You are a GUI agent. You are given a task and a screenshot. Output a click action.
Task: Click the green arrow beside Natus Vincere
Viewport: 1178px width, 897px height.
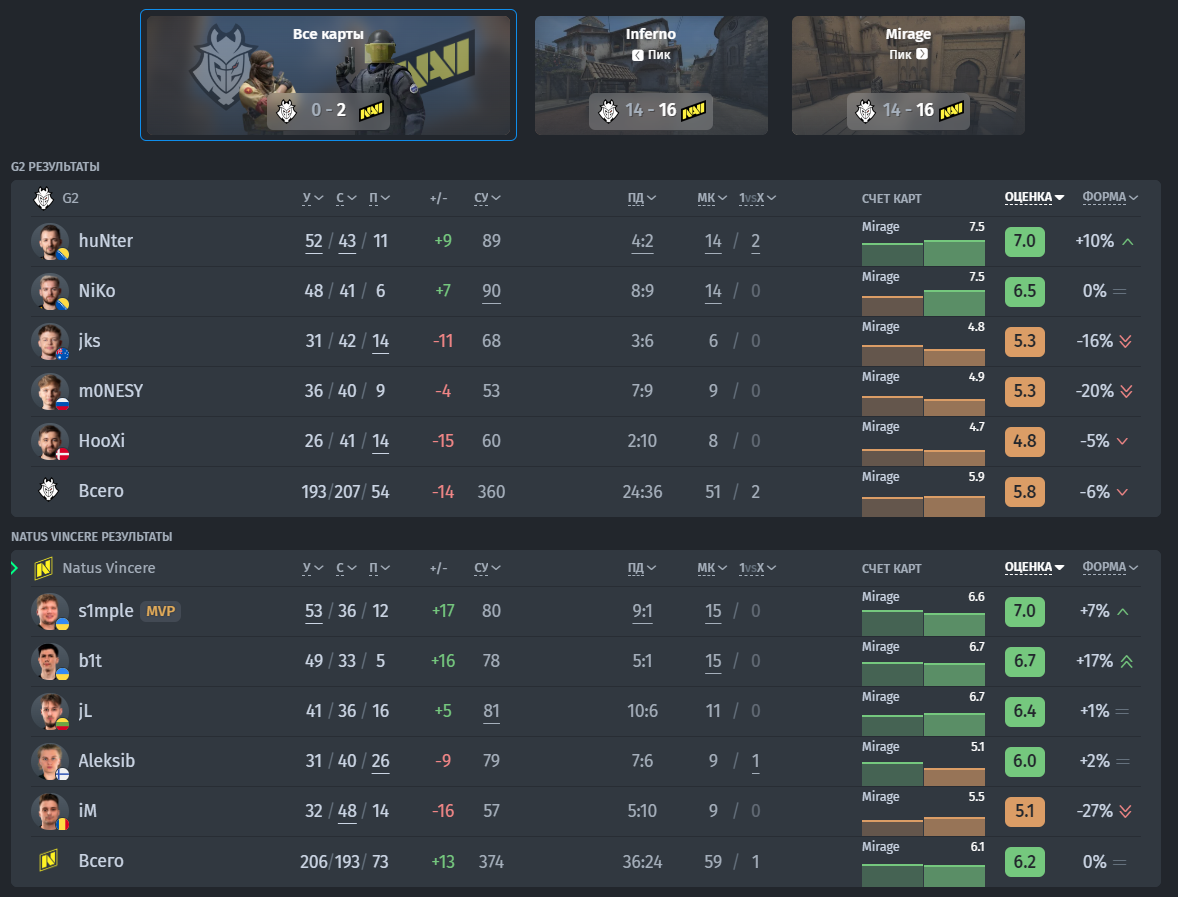click(x=14, y=568)
